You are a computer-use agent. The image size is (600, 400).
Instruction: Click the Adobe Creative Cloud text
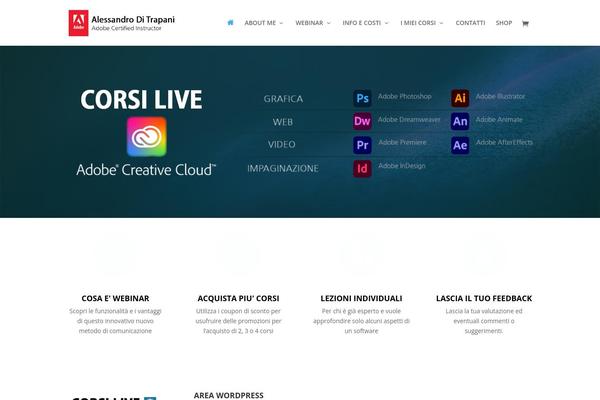(x=146, y=170)
